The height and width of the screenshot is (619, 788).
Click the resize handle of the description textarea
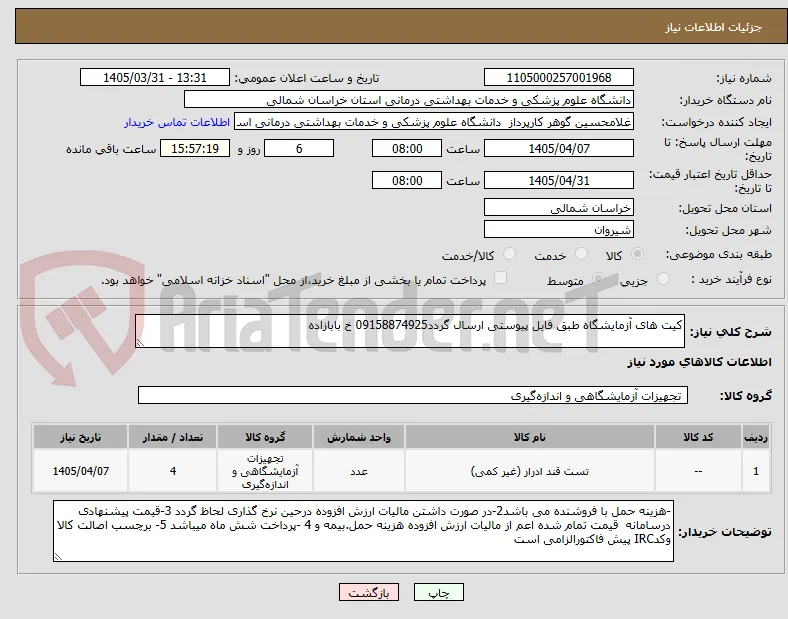click(140, 343)
